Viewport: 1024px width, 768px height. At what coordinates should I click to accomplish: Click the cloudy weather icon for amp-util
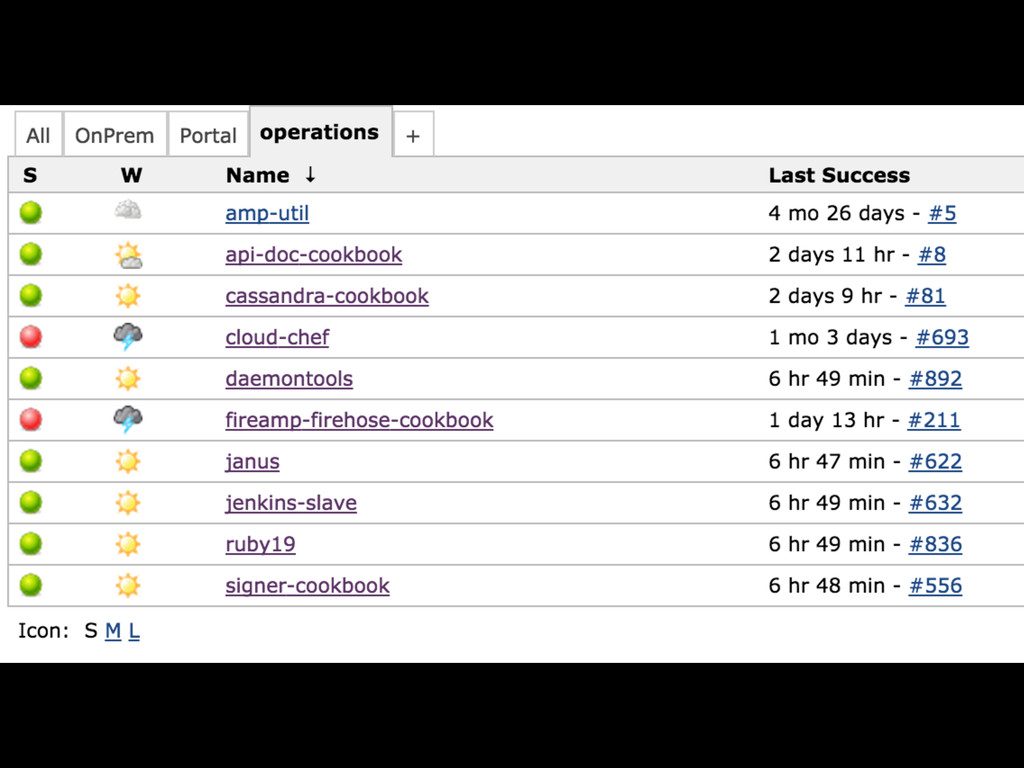click(x=128, y=211)
